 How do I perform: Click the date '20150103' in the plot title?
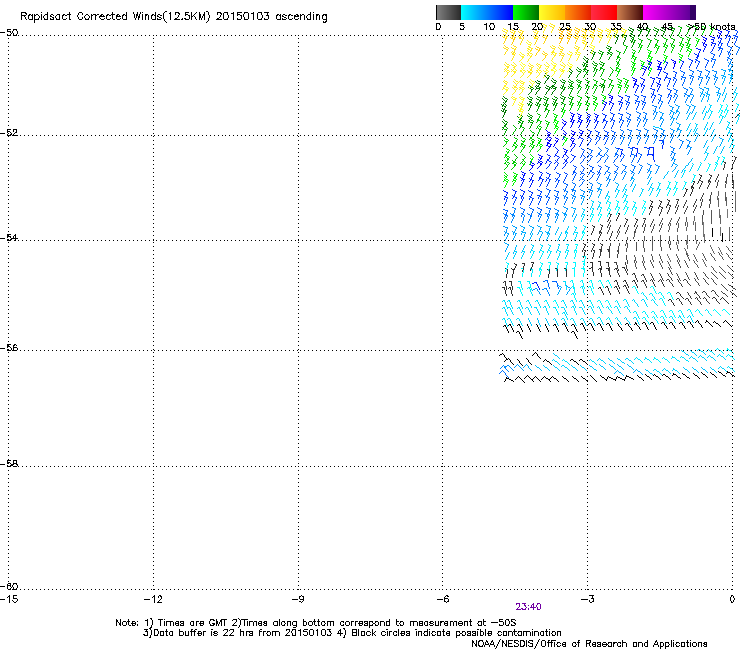243,16
